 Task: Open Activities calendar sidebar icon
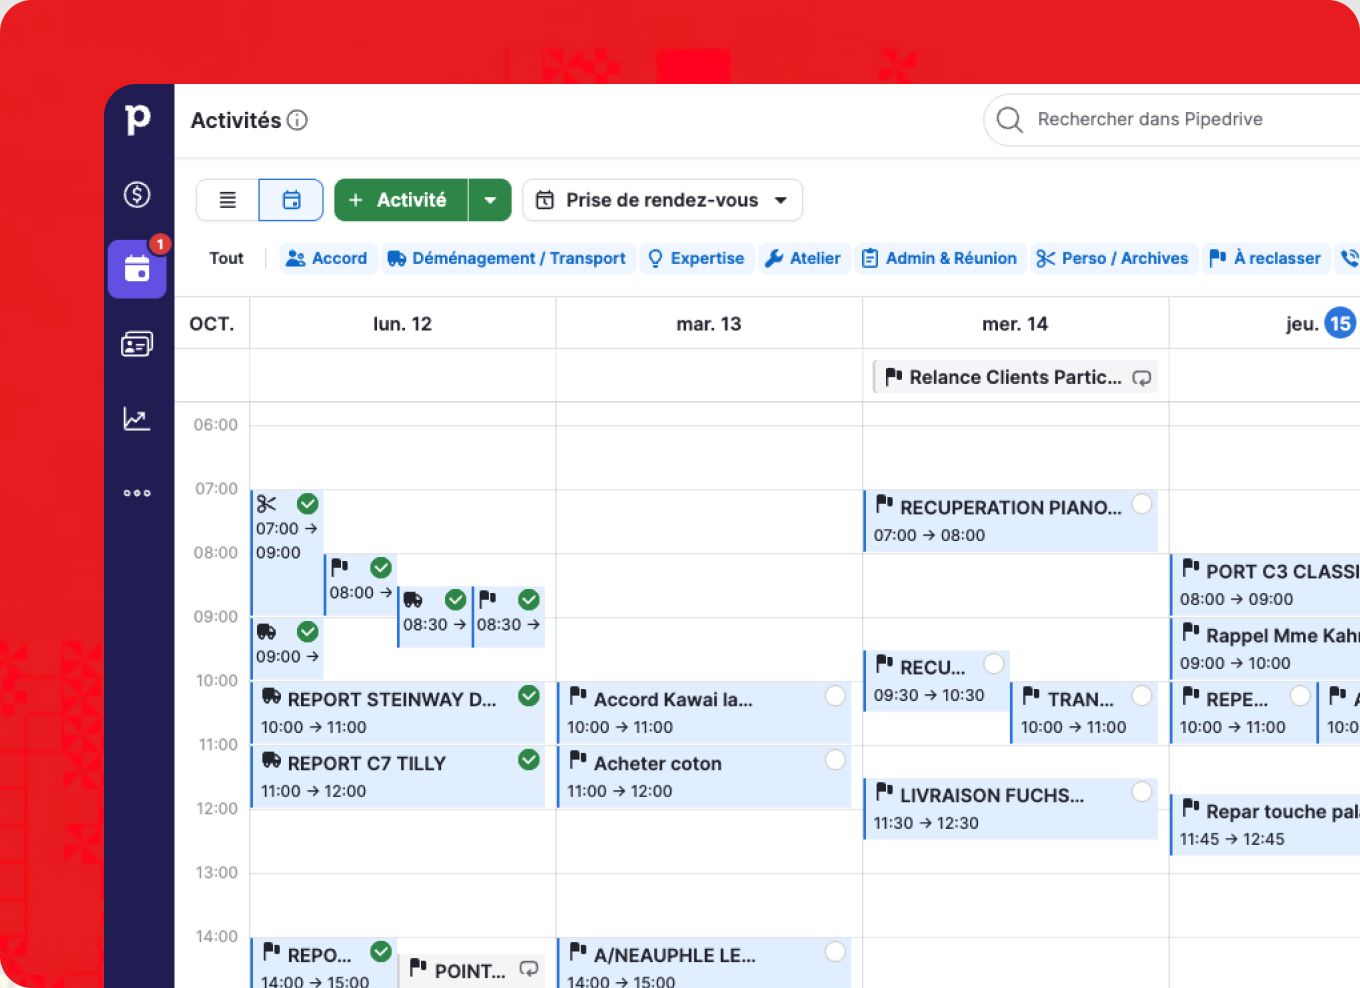point(137,268)
